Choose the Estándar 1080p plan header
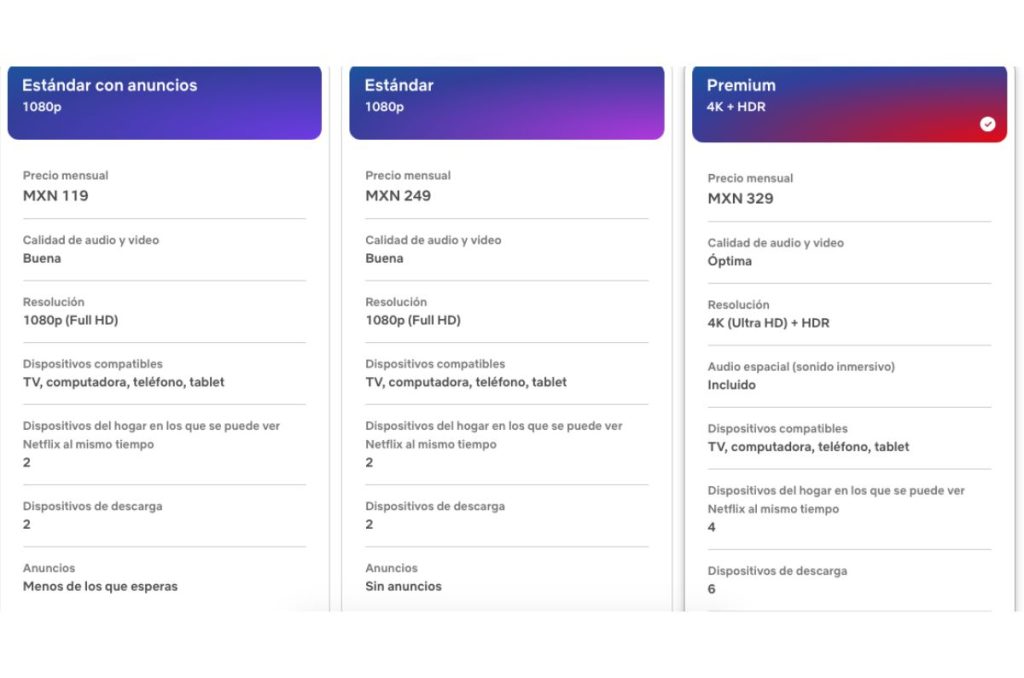This screenshot has width=1024, height=678. pyautogui.click(x=506, y=102)
